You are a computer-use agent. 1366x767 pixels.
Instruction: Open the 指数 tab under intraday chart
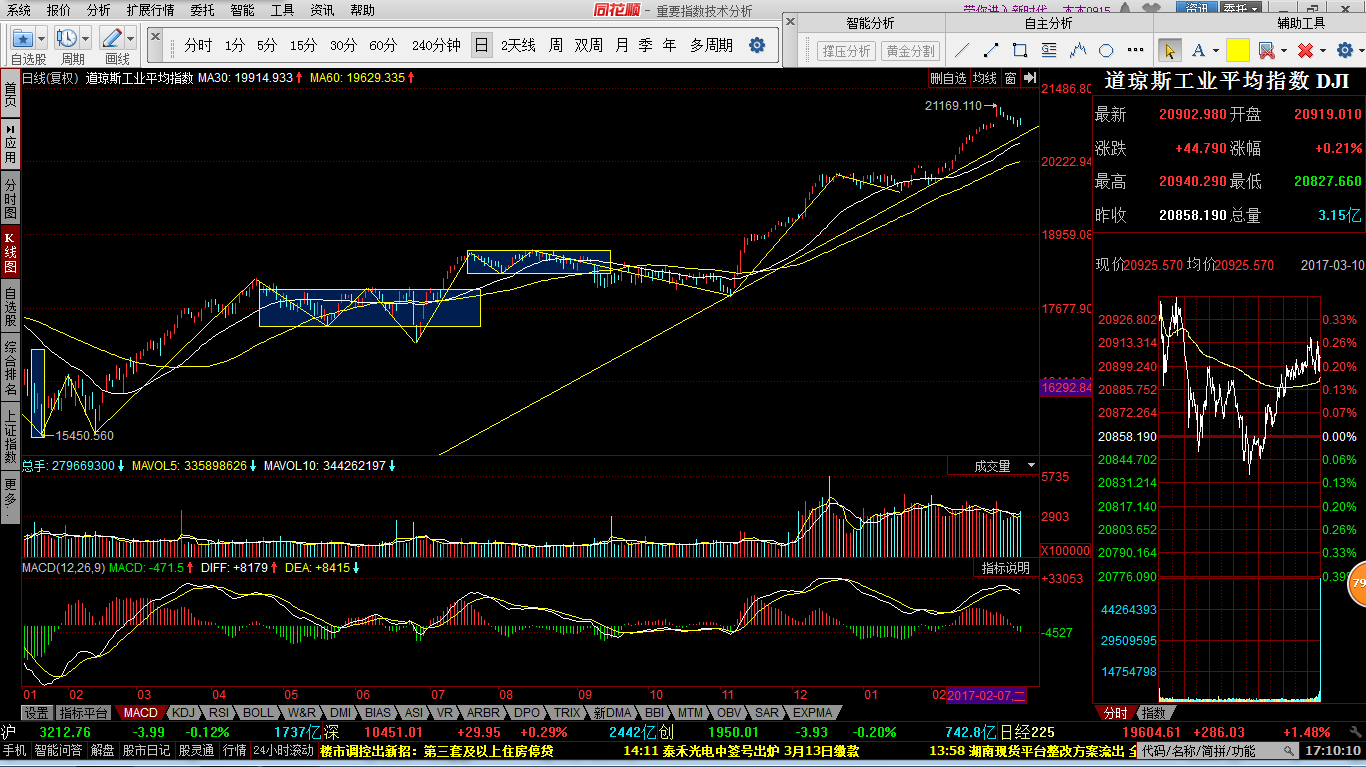point(1153,713)
